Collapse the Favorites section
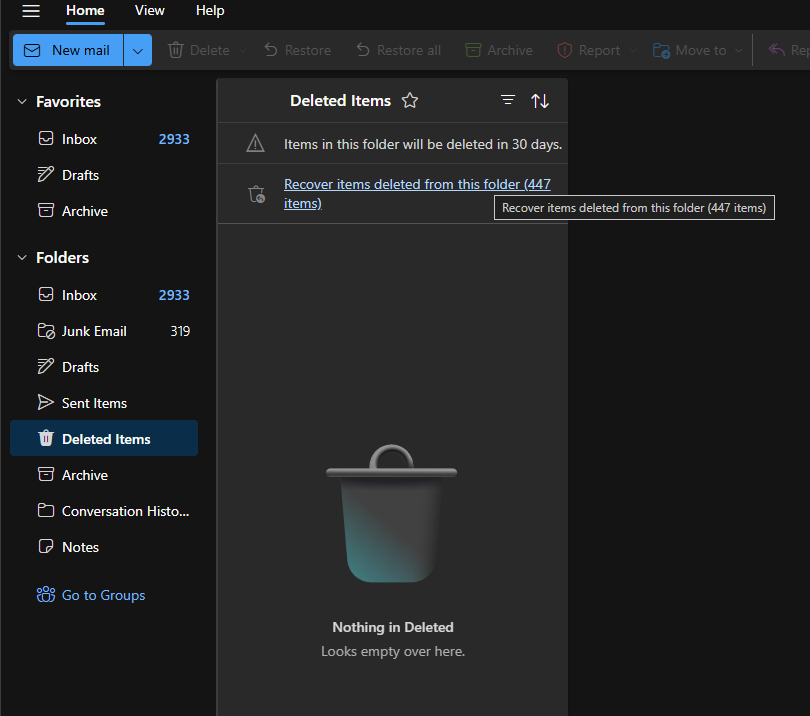 click(x=22, y=101)
